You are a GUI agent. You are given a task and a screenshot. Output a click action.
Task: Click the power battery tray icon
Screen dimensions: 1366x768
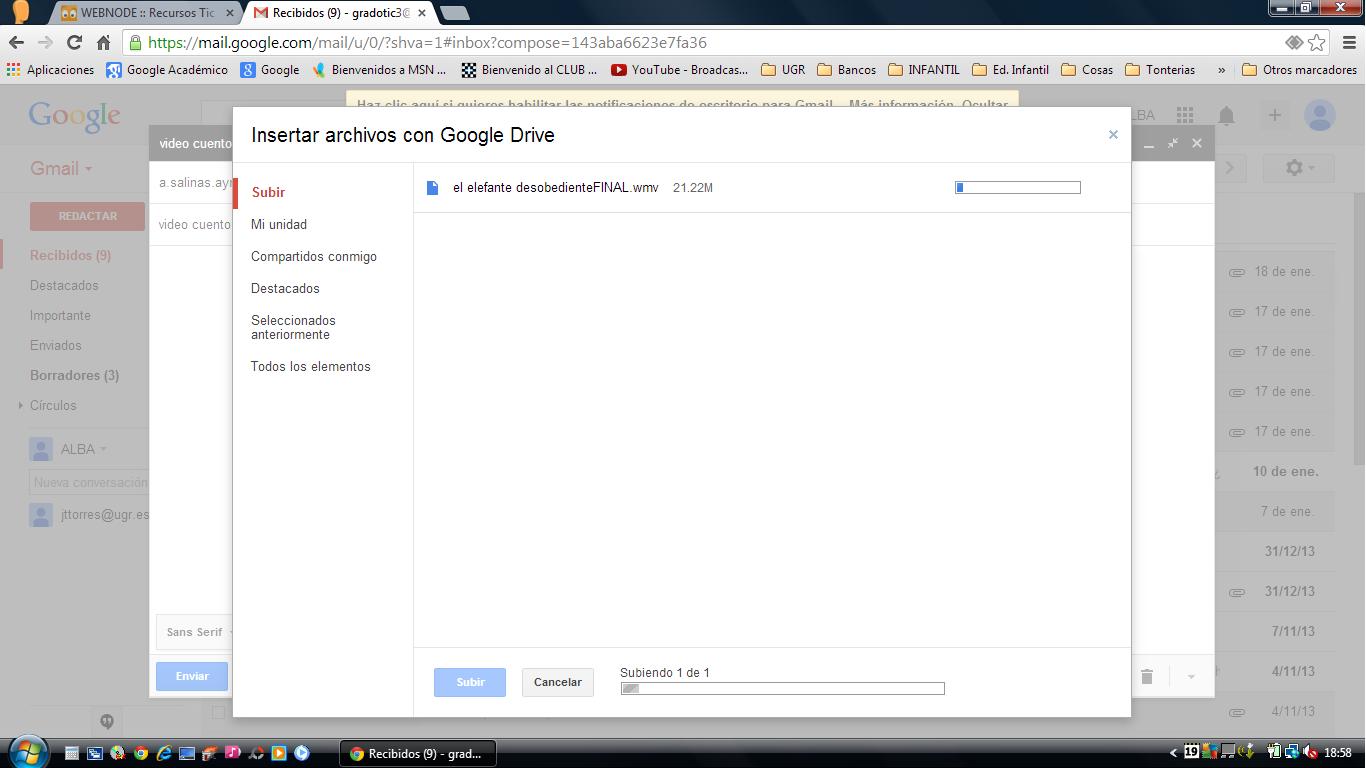pyautogui.click(x=1274, y=752)
